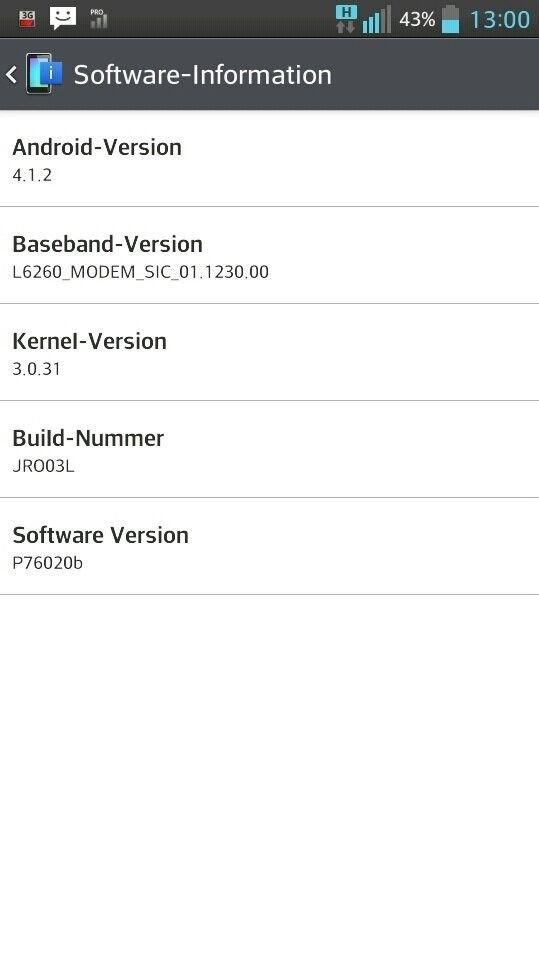Viewport: 539px width, 959px height.
Task: Tap the JRO03L build number value
Action: [x=43, y=466]
